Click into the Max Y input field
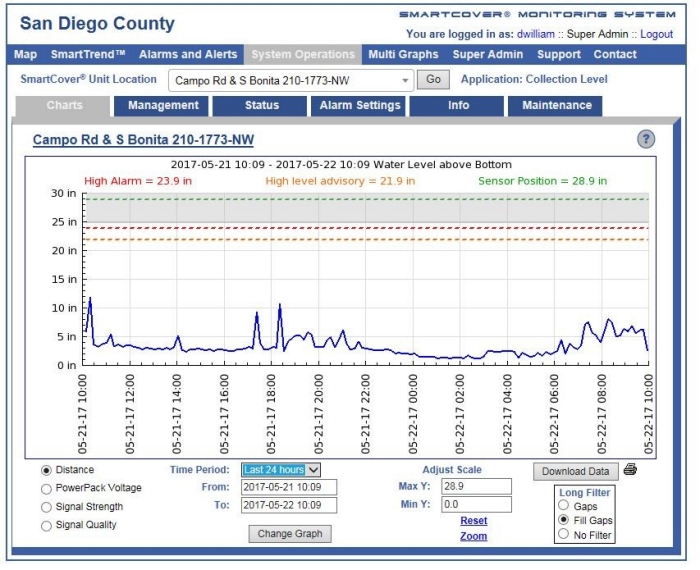700x570 pixels. [476, 486]
